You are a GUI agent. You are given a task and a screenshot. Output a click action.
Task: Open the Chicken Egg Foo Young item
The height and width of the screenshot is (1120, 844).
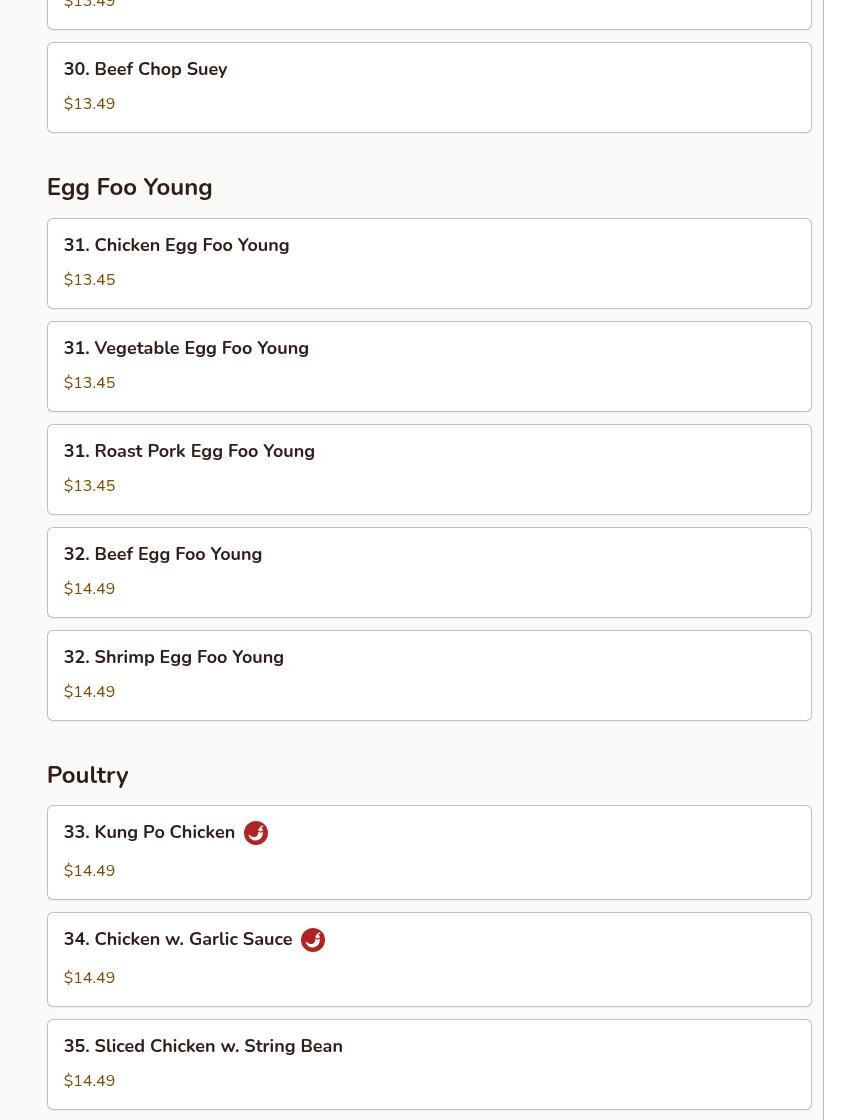coord(429,263)
